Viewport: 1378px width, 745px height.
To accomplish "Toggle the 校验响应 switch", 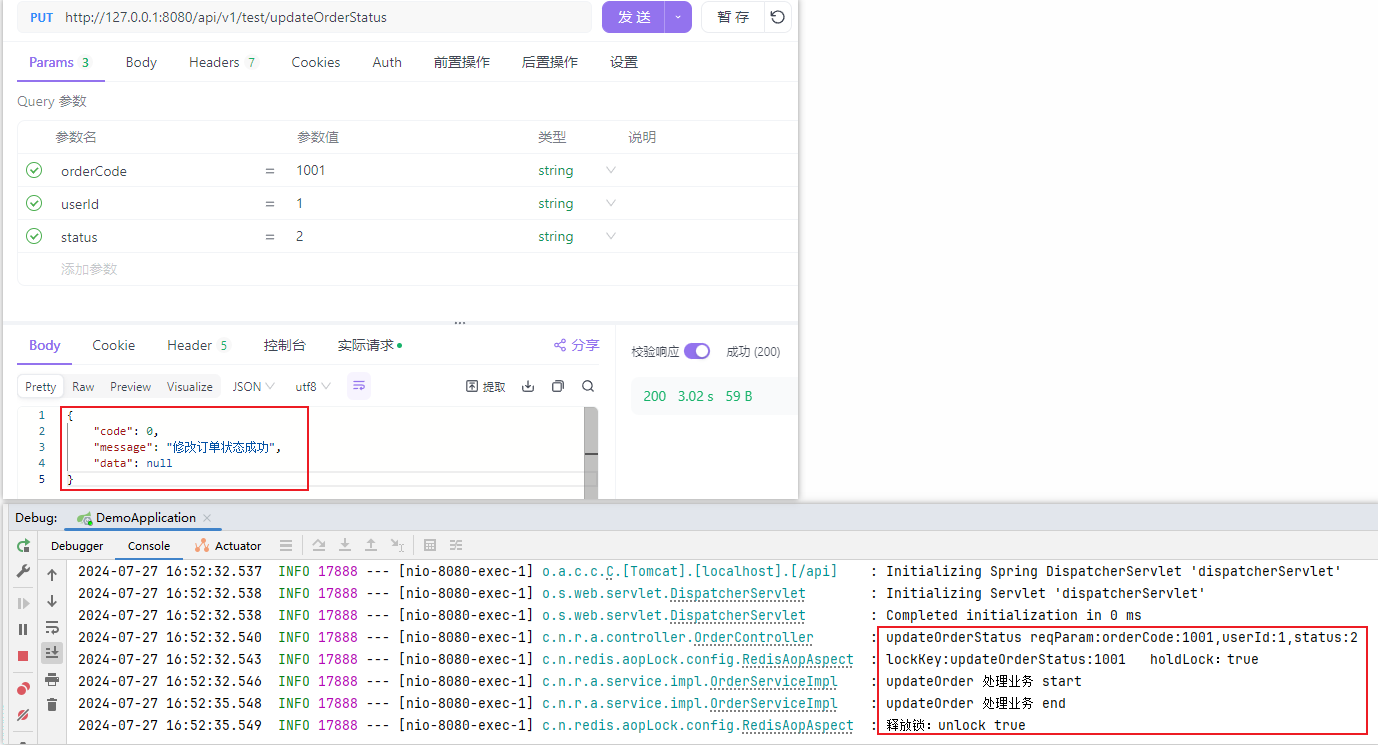I will pyautogui.click(x=697, y=351).
